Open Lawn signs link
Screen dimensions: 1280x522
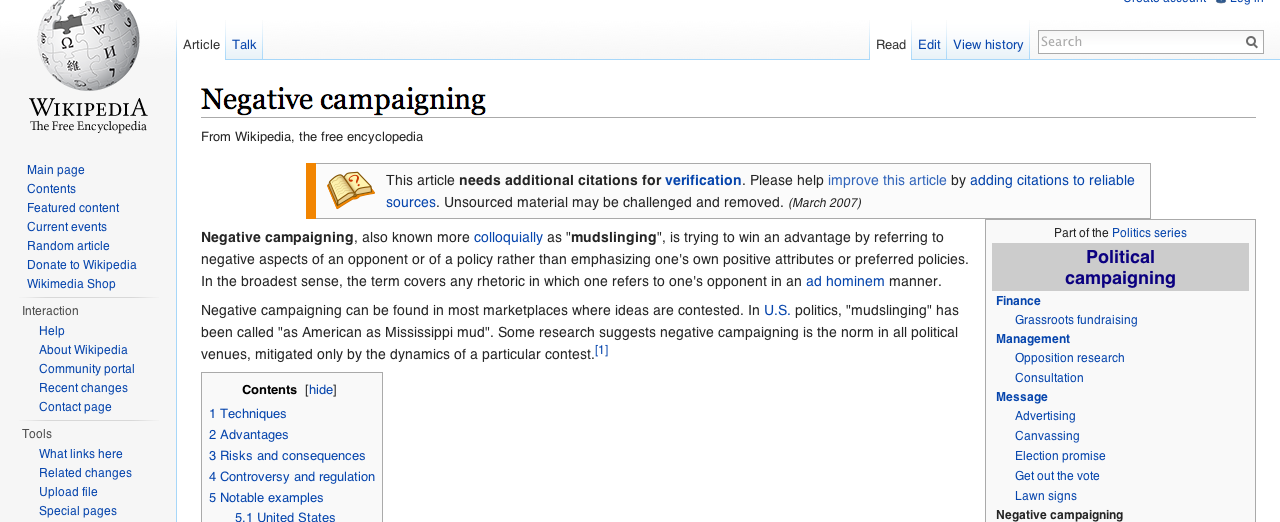click(1046, 496)
